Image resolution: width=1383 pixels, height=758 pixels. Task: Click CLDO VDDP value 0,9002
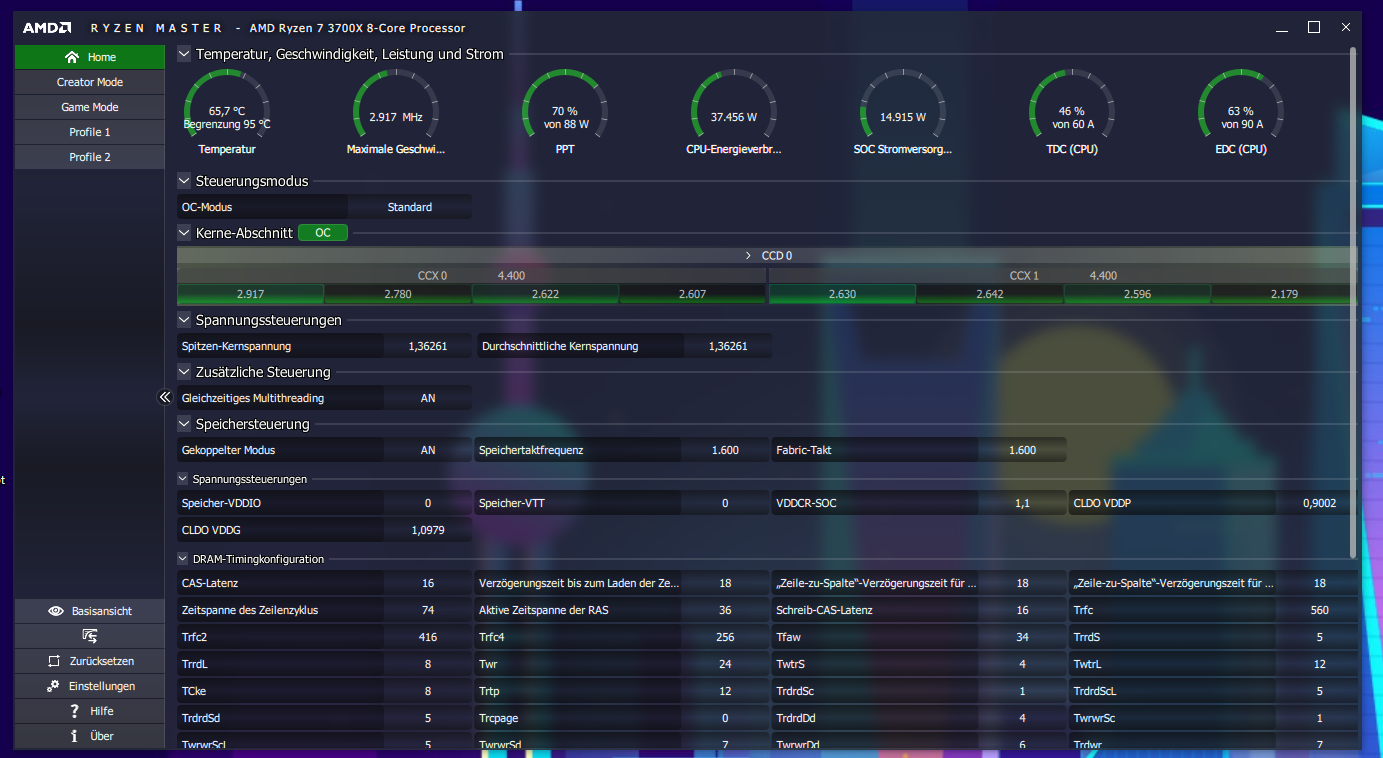[1319, 503]
